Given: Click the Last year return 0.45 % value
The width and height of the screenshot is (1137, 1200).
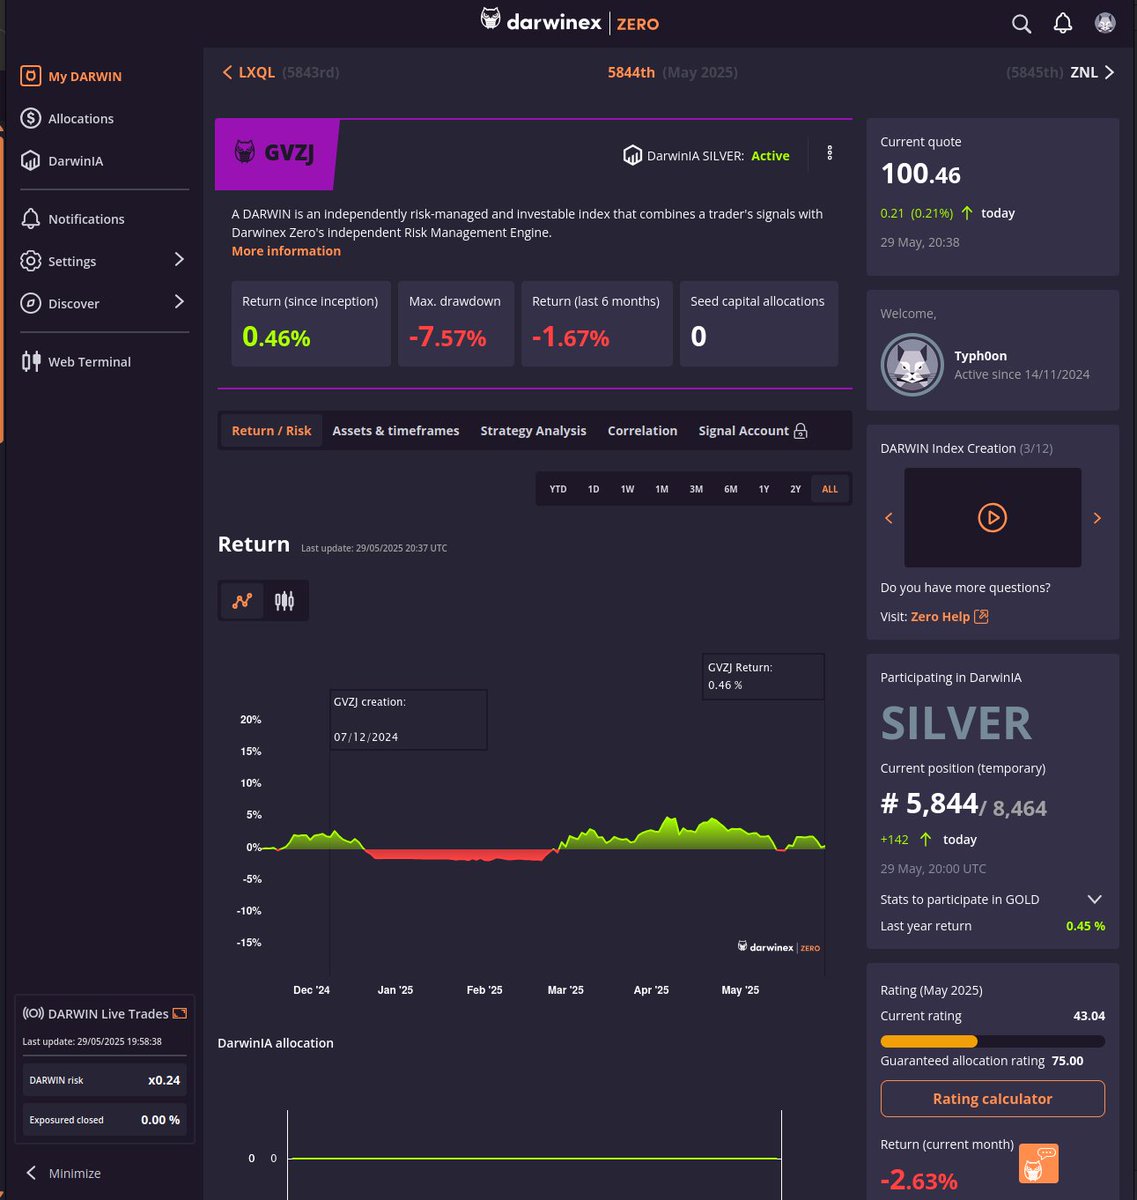Looking at the screenshot, I should tap(1085, 926).
